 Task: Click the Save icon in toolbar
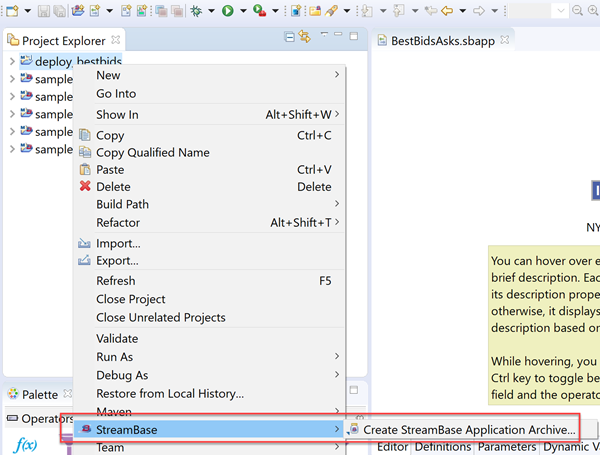[42, 11]
